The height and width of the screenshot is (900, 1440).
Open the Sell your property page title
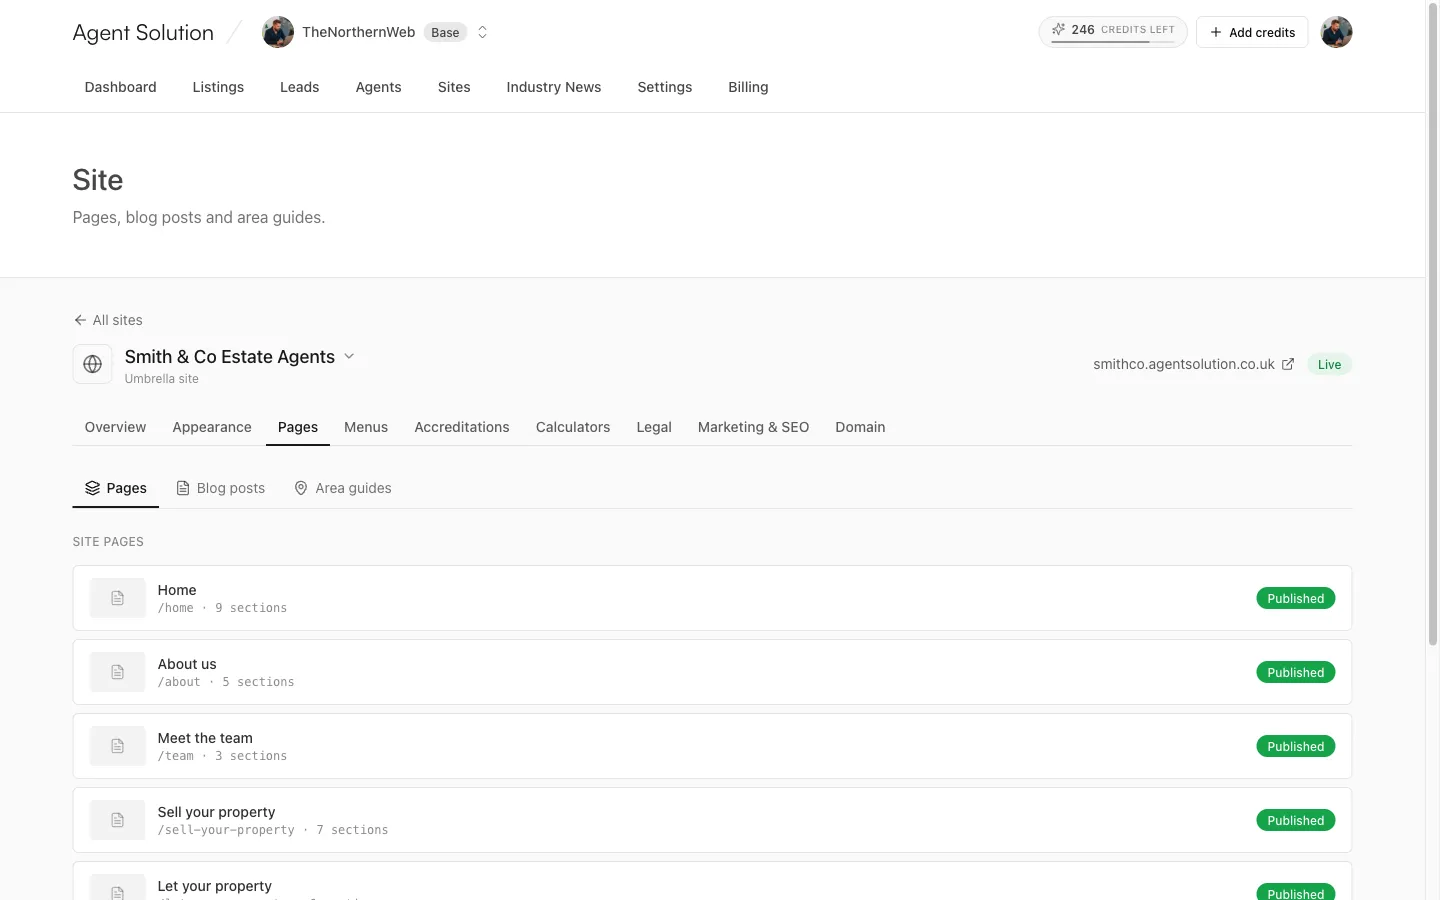click(216, 812)
